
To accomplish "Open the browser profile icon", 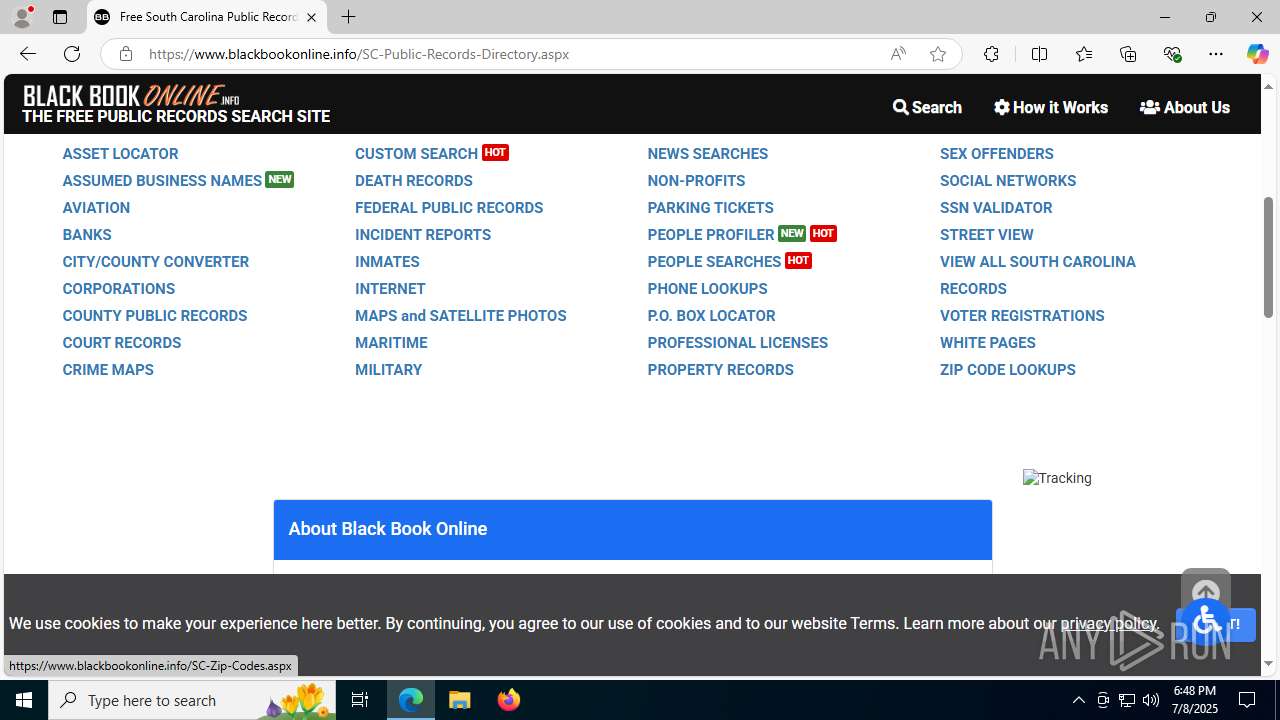I will [x=22, y=17].
